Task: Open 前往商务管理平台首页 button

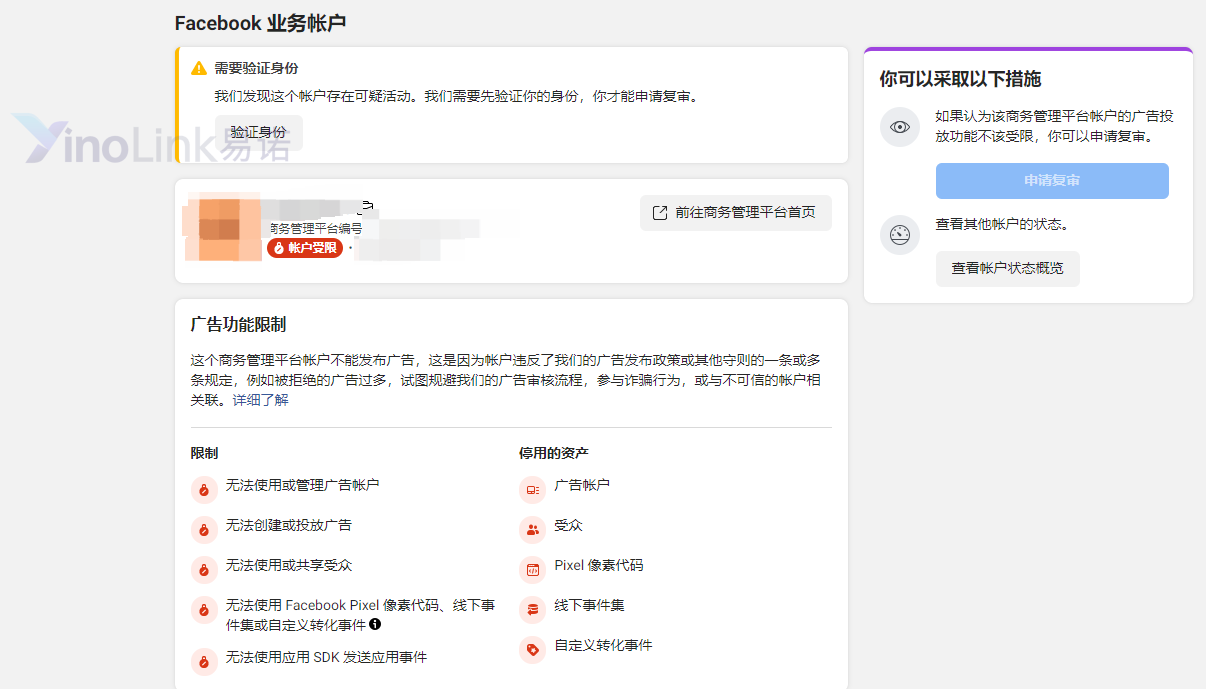Action: coord(735,213)
